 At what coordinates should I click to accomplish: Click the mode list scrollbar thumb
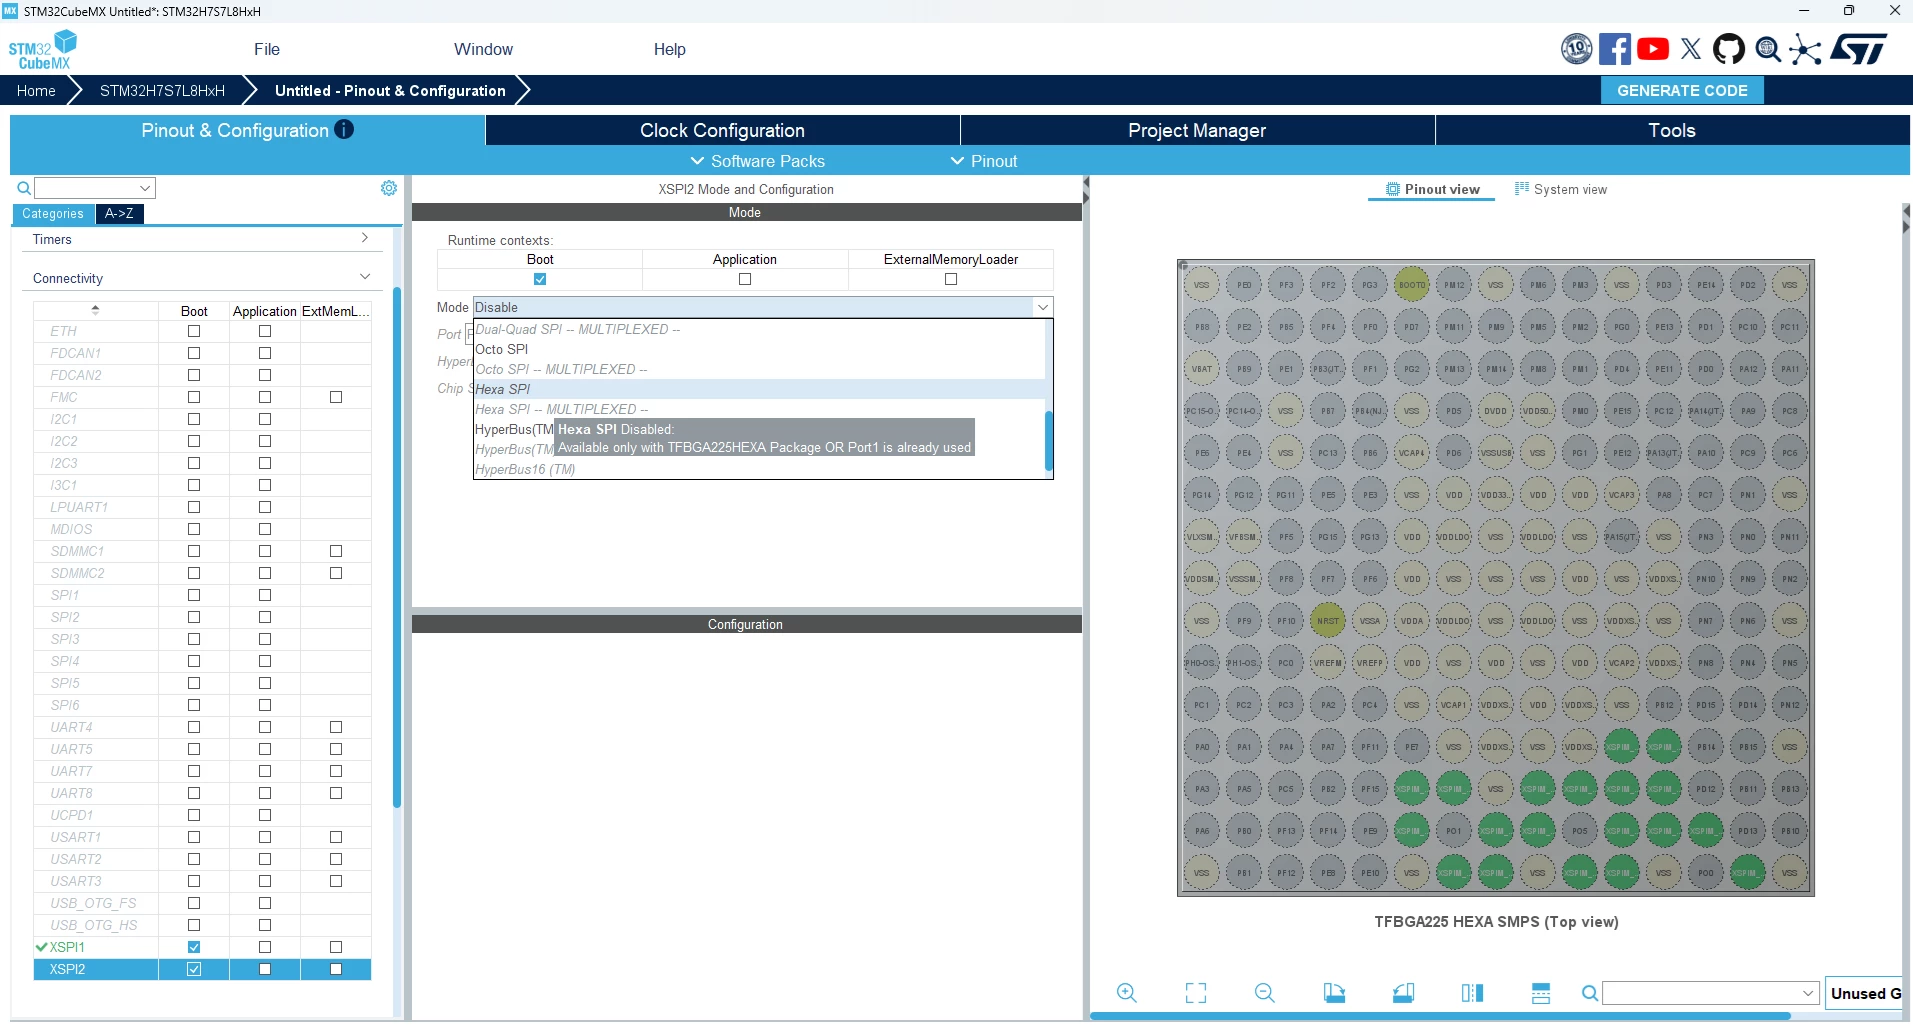[x=1049, y=441]
